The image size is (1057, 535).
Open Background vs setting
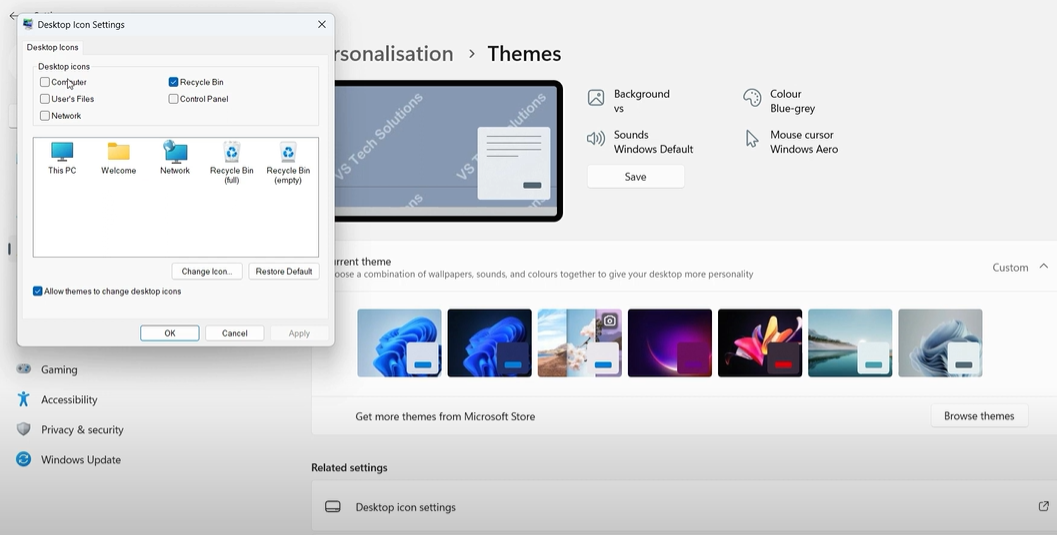click(x=629, y=101)
